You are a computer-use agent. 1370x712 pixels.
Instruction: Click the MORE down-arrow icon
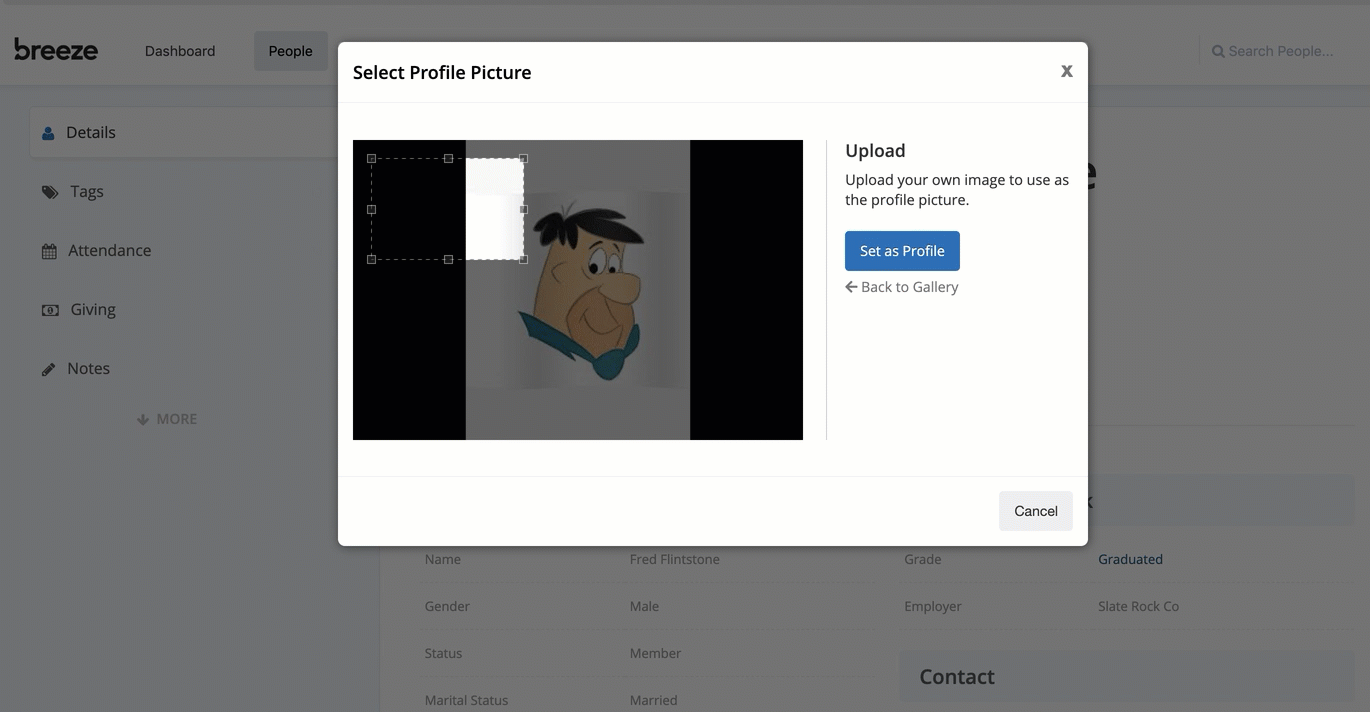pos(143,419)
